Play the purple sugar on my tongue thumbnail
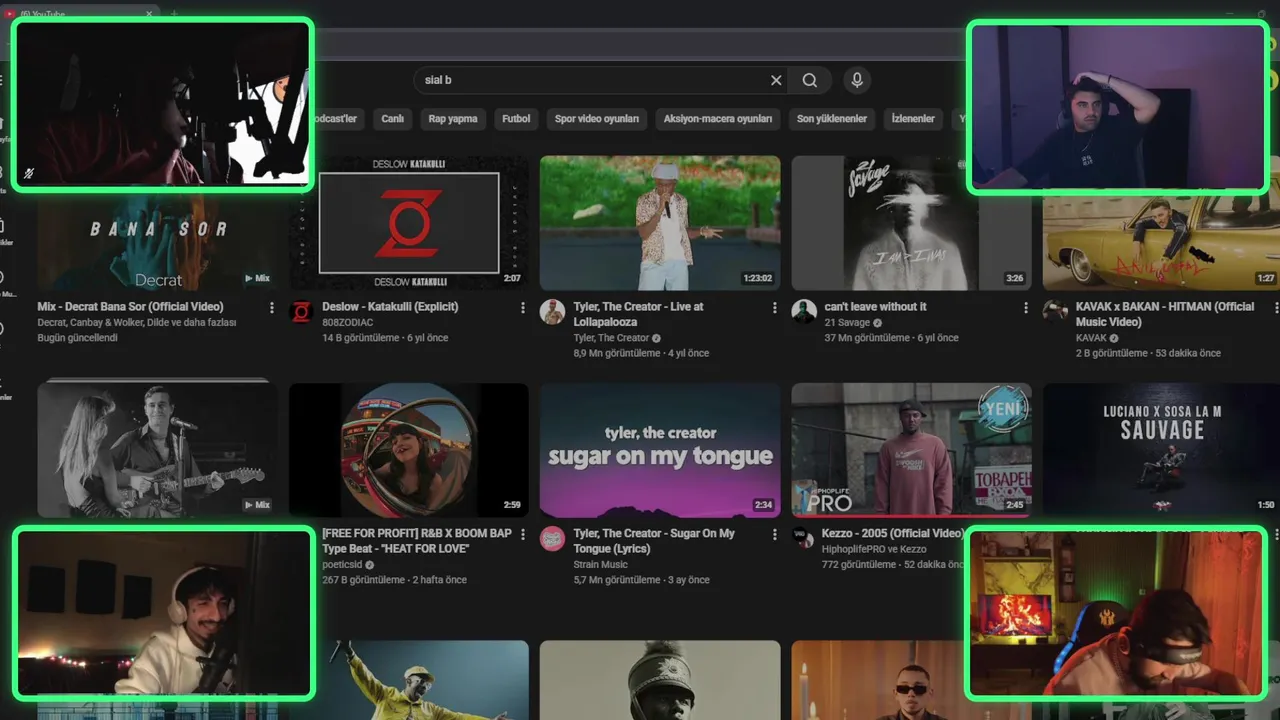1280x720 pixels. tap(660, 450)
